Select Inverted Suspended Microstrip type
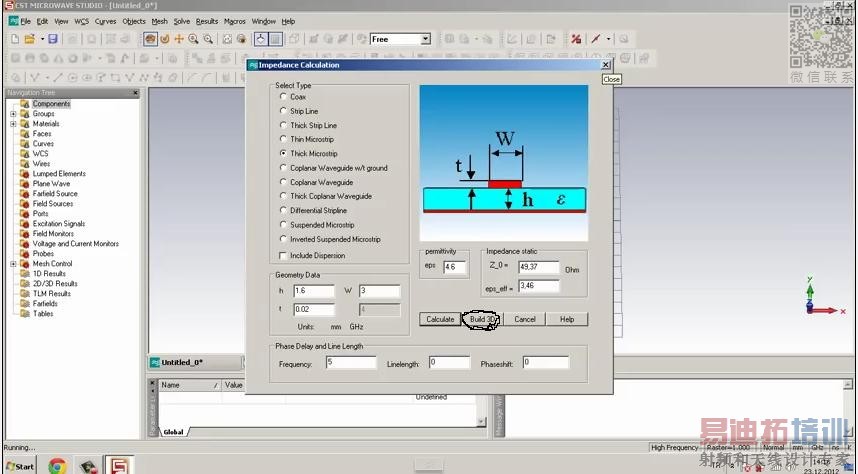Viewport: 858px width, 474px height. [x=283, y=239]
